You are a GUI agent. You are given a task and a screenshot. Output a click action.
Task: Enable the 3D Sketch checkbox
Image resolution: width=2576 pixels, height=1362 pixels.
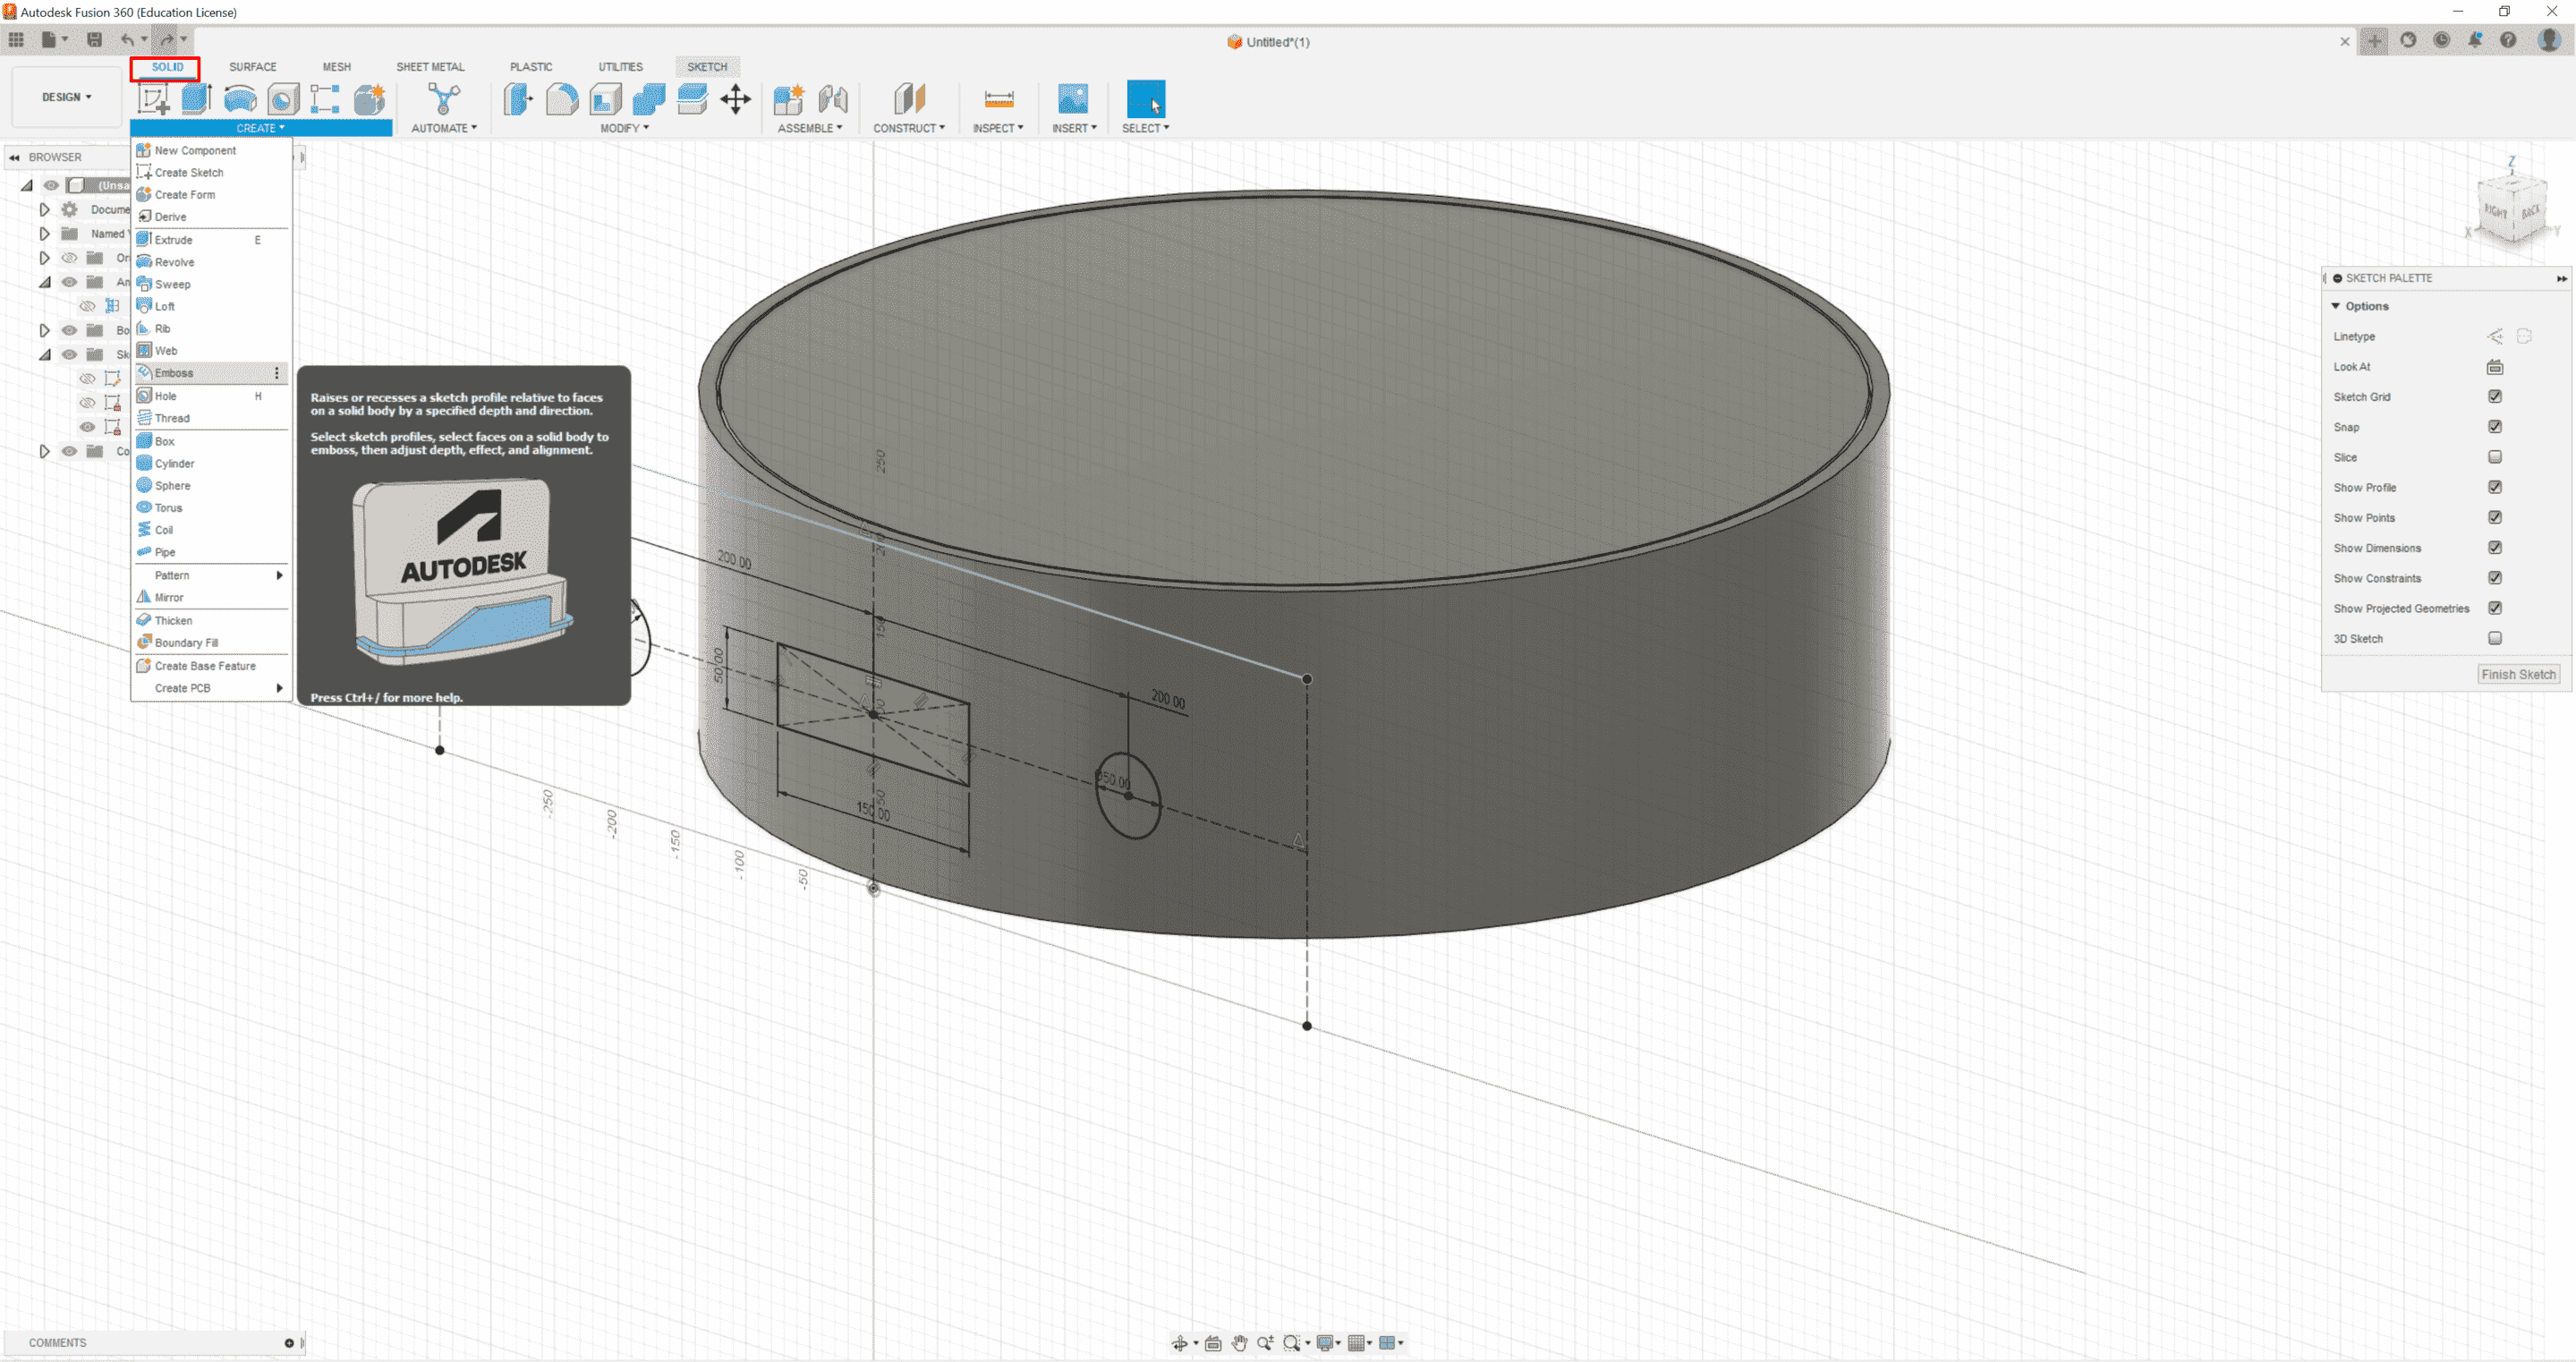(2494, 638)
